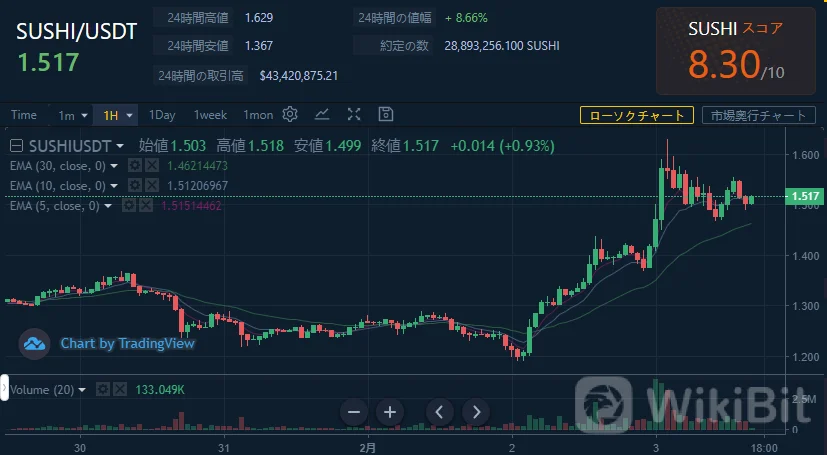Click the 24時間の取引高 label

click(x=200, y=76)
